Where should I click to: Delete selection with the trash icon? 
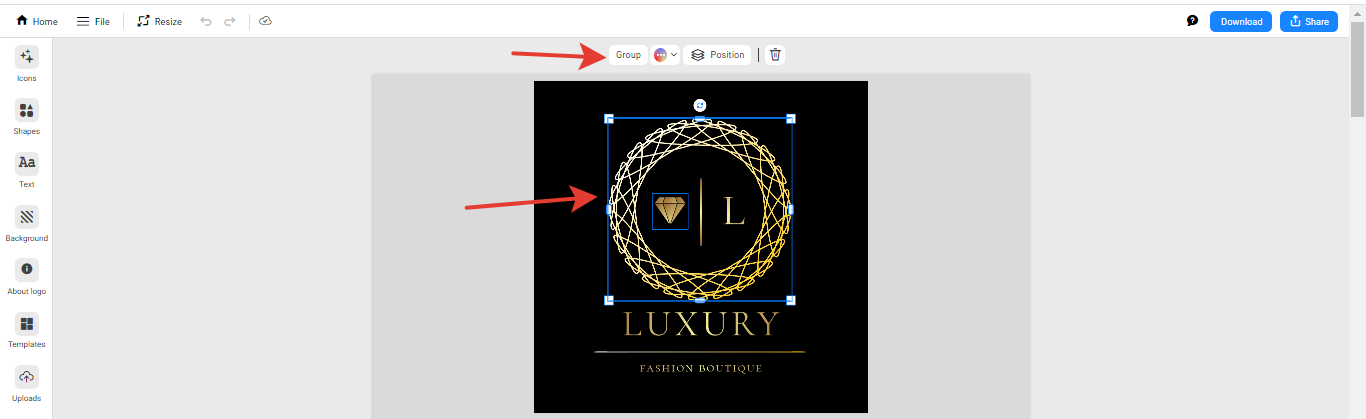coord(775,55)
